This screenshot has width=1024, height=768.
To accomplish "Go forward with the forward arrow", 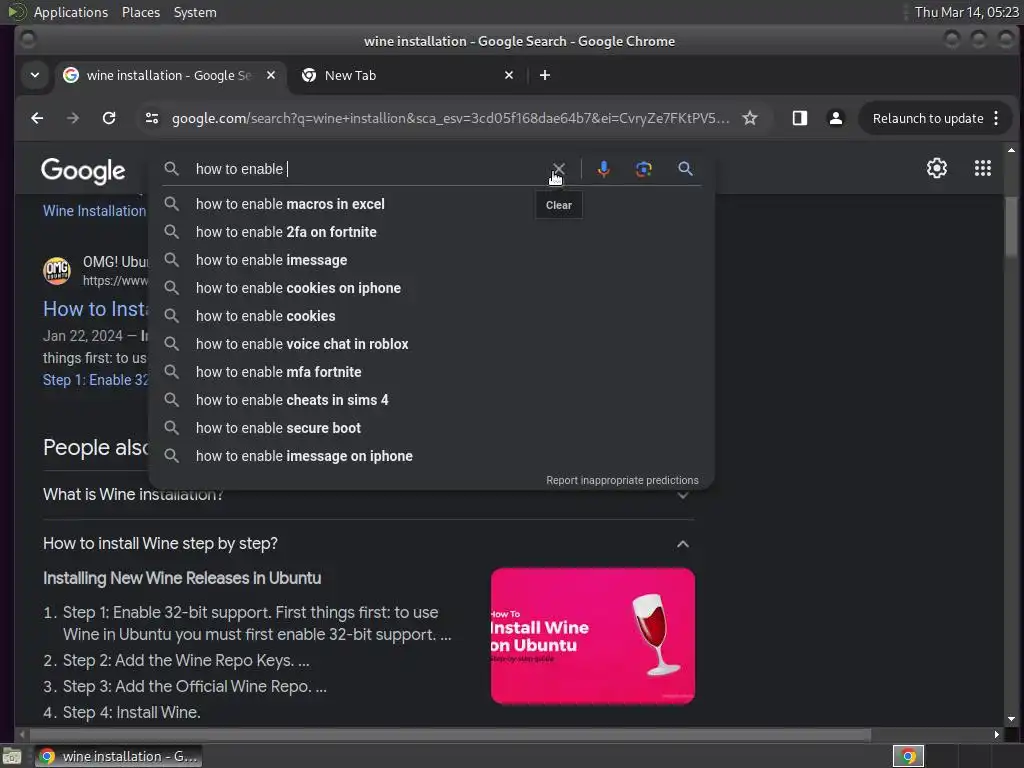I will (73, 118).
